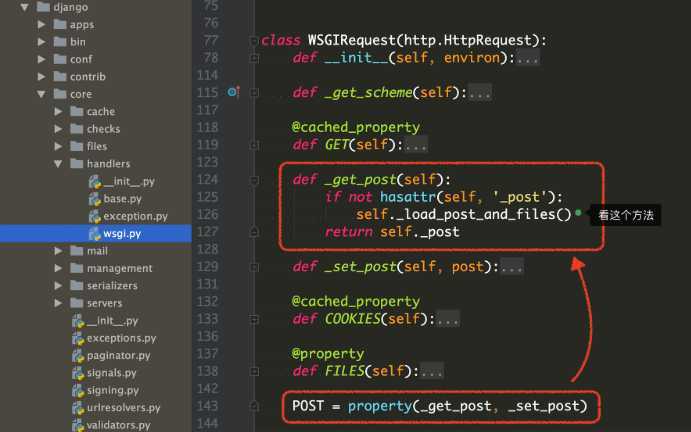Collapse the django folder

24,7
